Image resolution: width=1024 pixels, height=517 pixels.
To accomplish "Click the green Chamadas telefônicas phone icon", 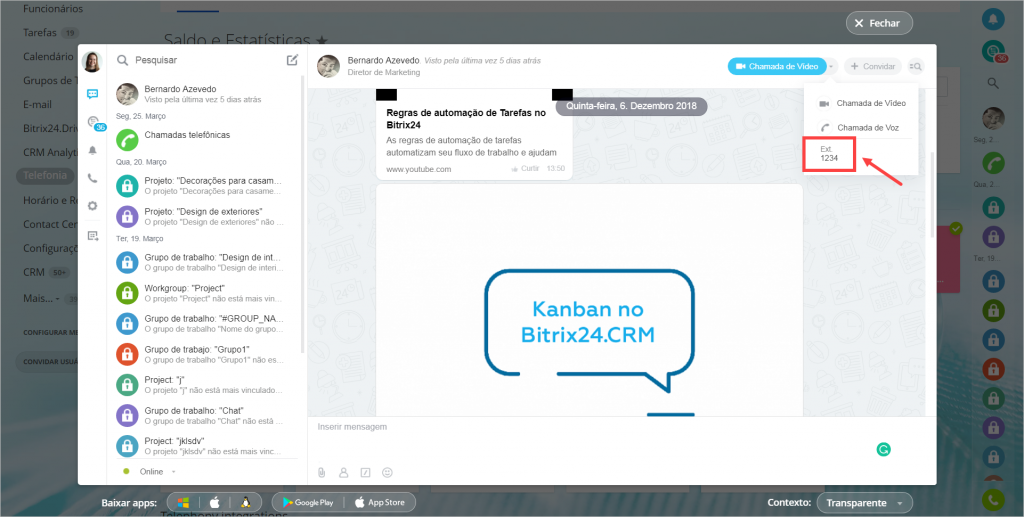I will (127, 139).
